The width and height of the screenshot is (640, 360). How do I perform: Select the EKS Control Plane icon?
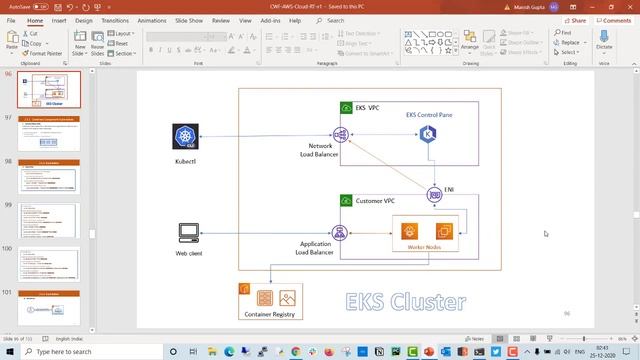click(x=428, y=134)
